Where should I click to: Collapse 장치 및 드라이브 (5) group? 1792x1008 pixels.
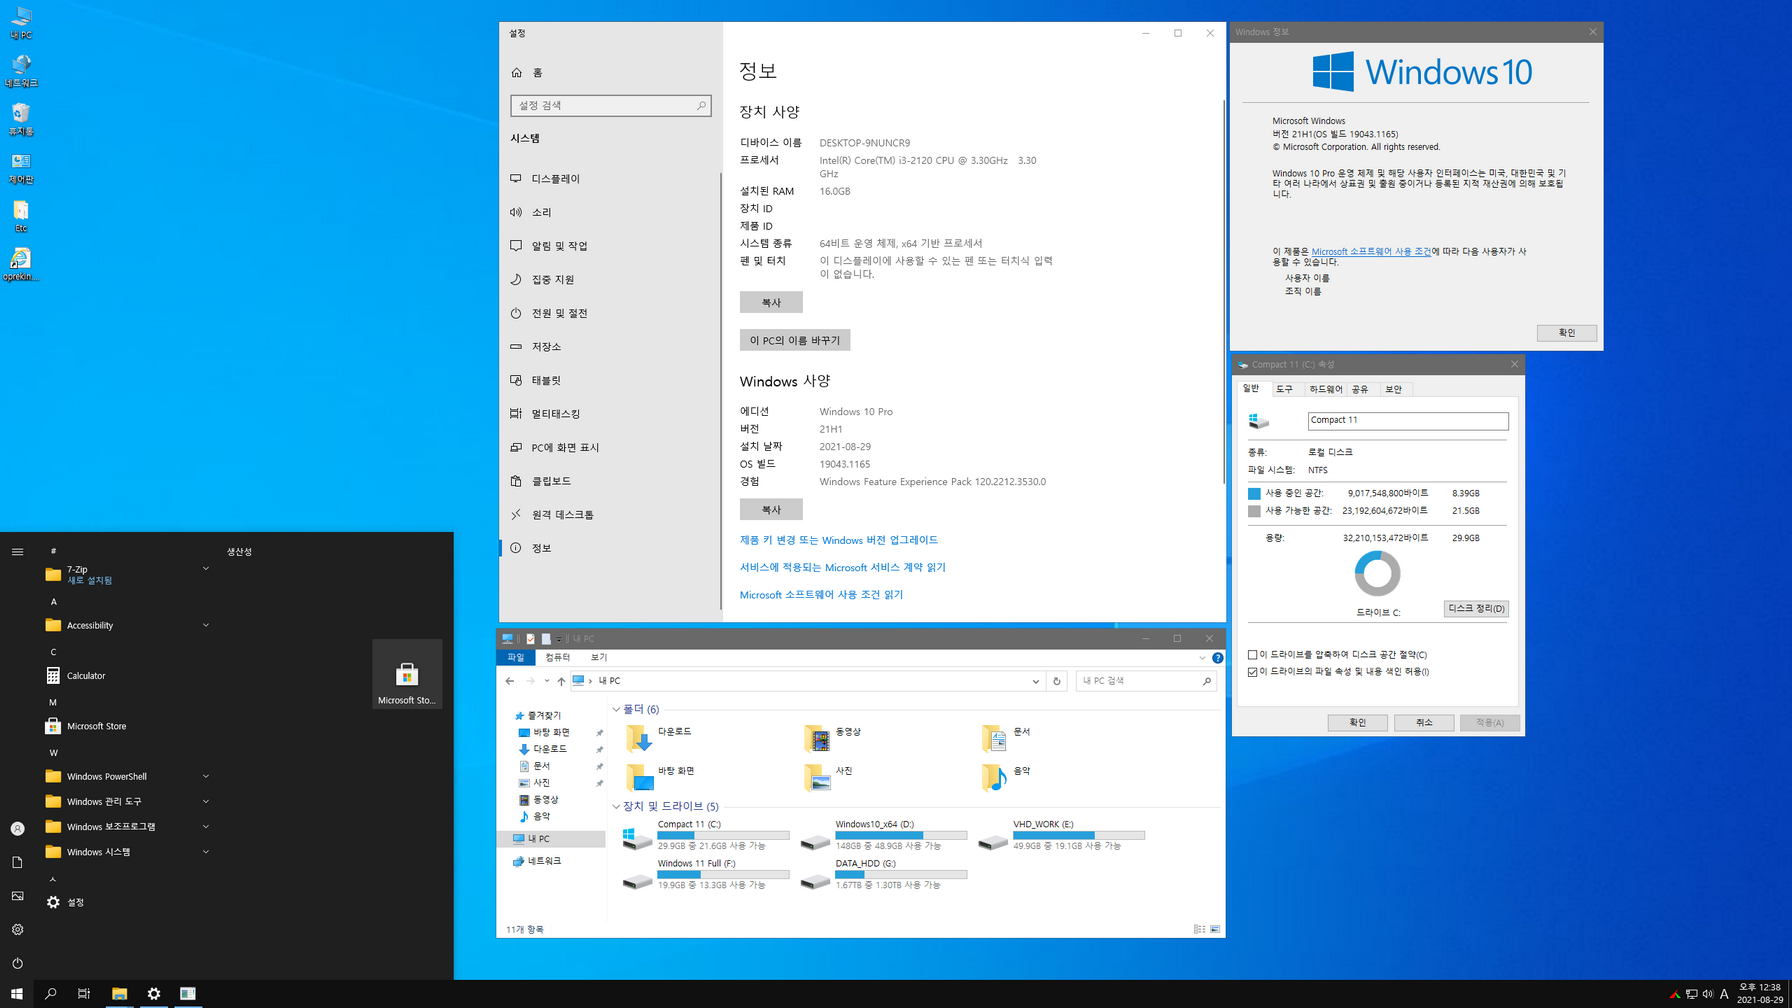[x=616, y=807]
